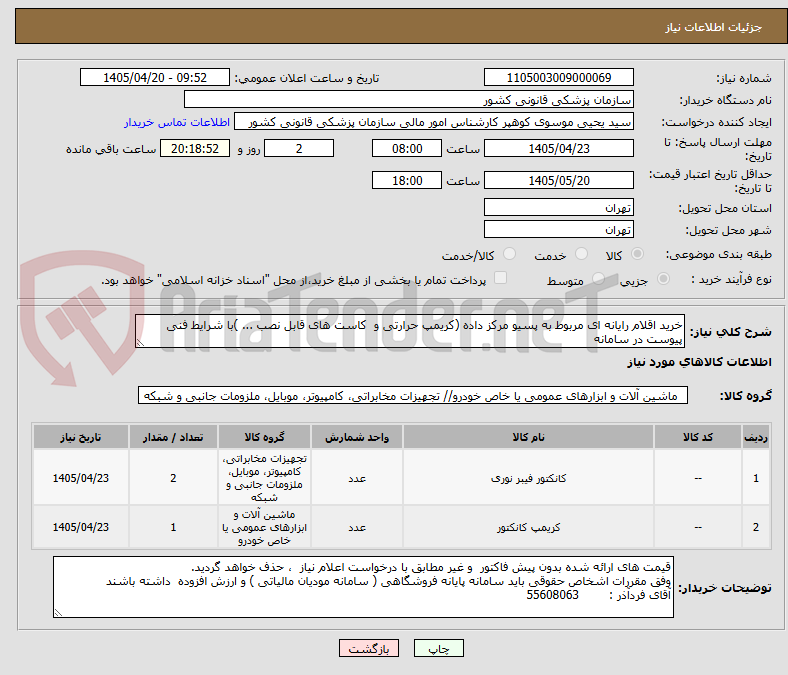
Task: Click the general need description text area
Action: click(x=410, y=331)
